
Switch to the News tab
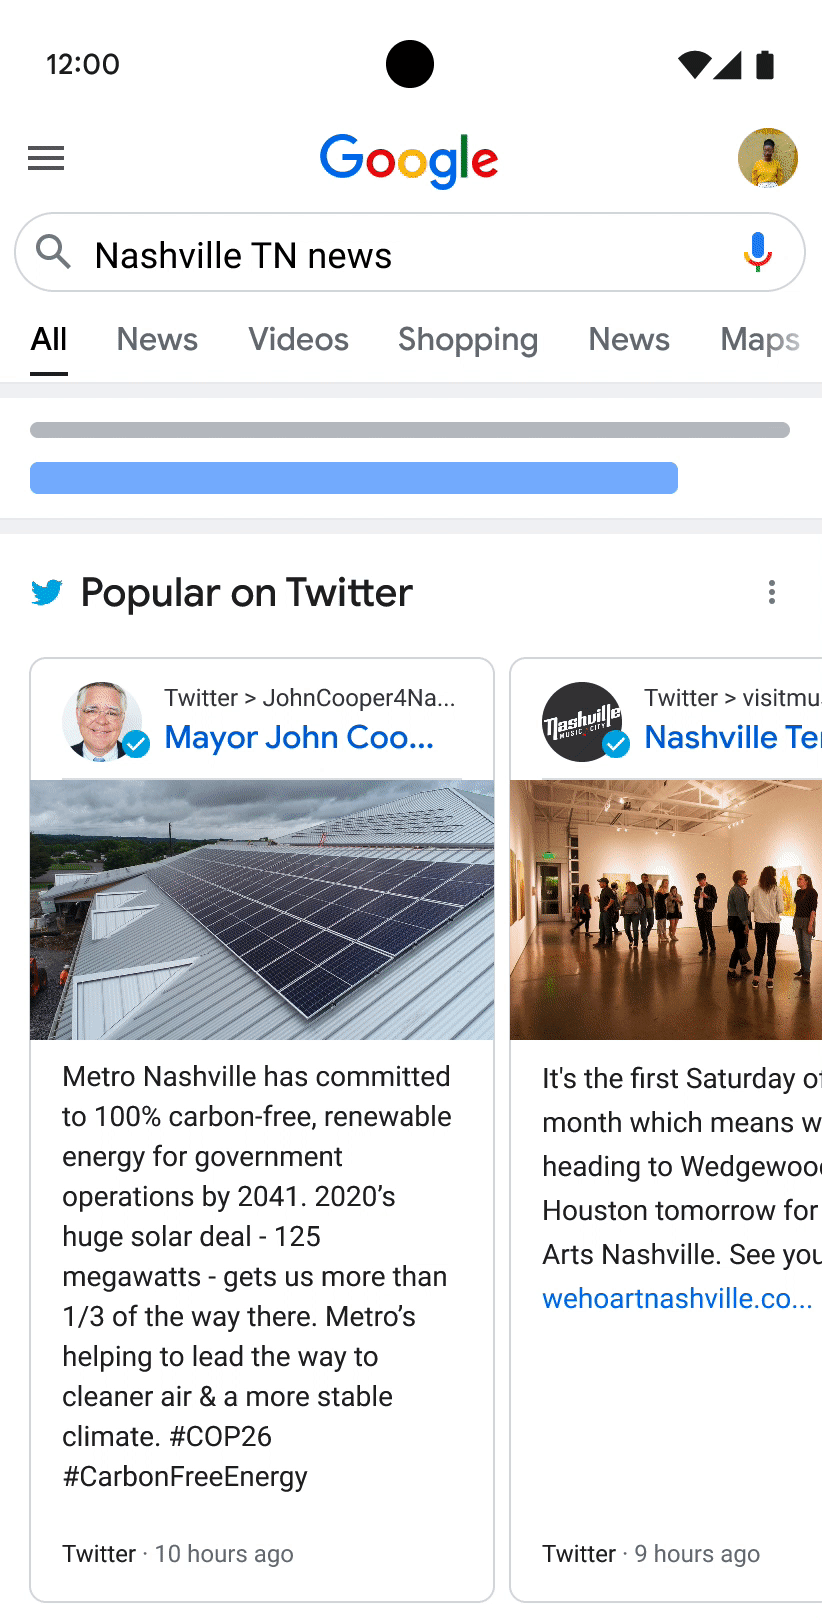[156, 340]
